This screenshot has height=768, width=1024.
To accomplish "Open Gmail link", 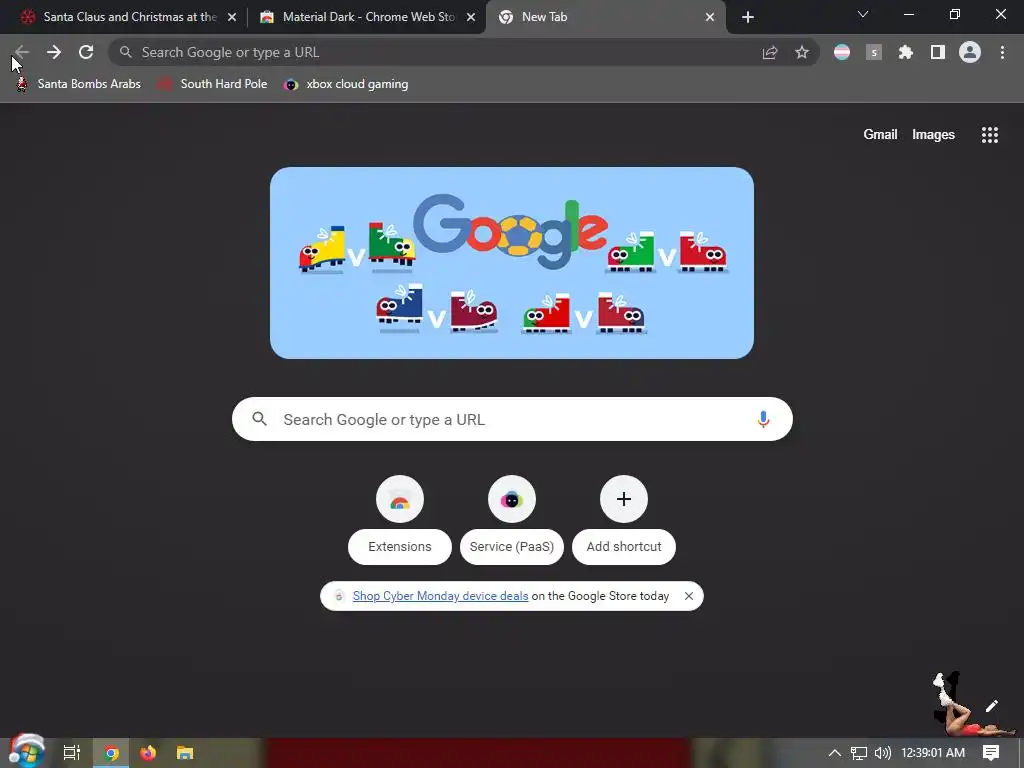I will (880, 135).
